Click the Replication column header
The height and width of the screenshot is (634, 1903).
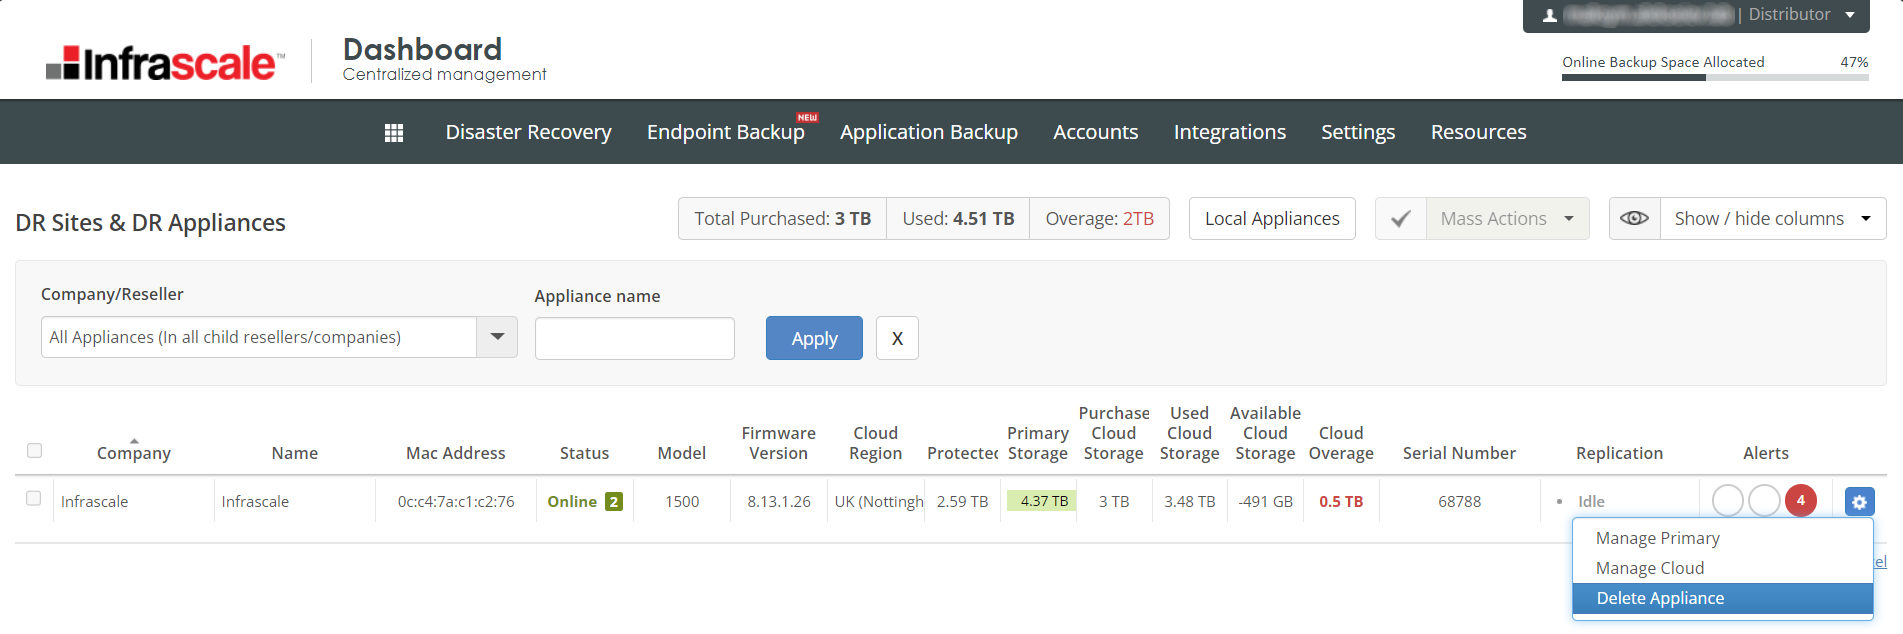[x=1619, y=453]
